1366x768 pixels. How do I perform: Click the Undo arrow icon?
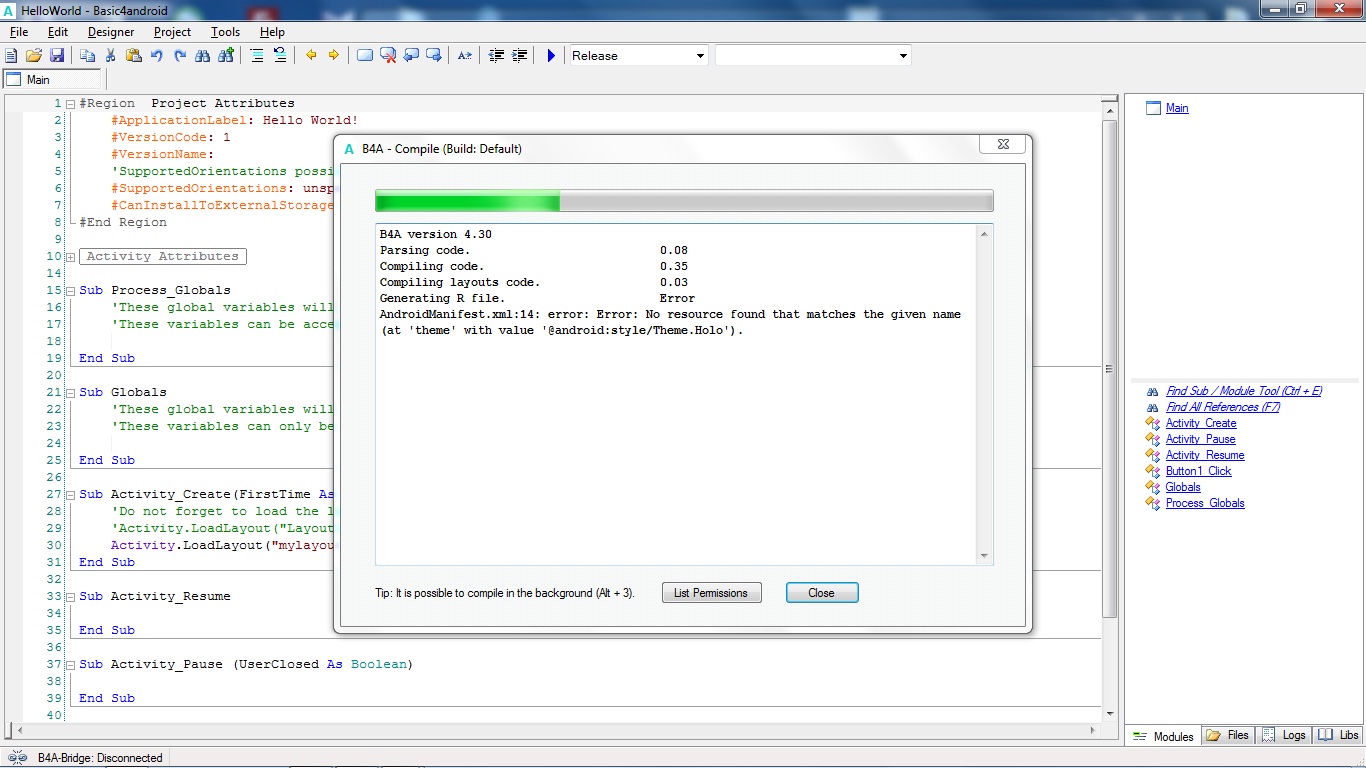157,56
